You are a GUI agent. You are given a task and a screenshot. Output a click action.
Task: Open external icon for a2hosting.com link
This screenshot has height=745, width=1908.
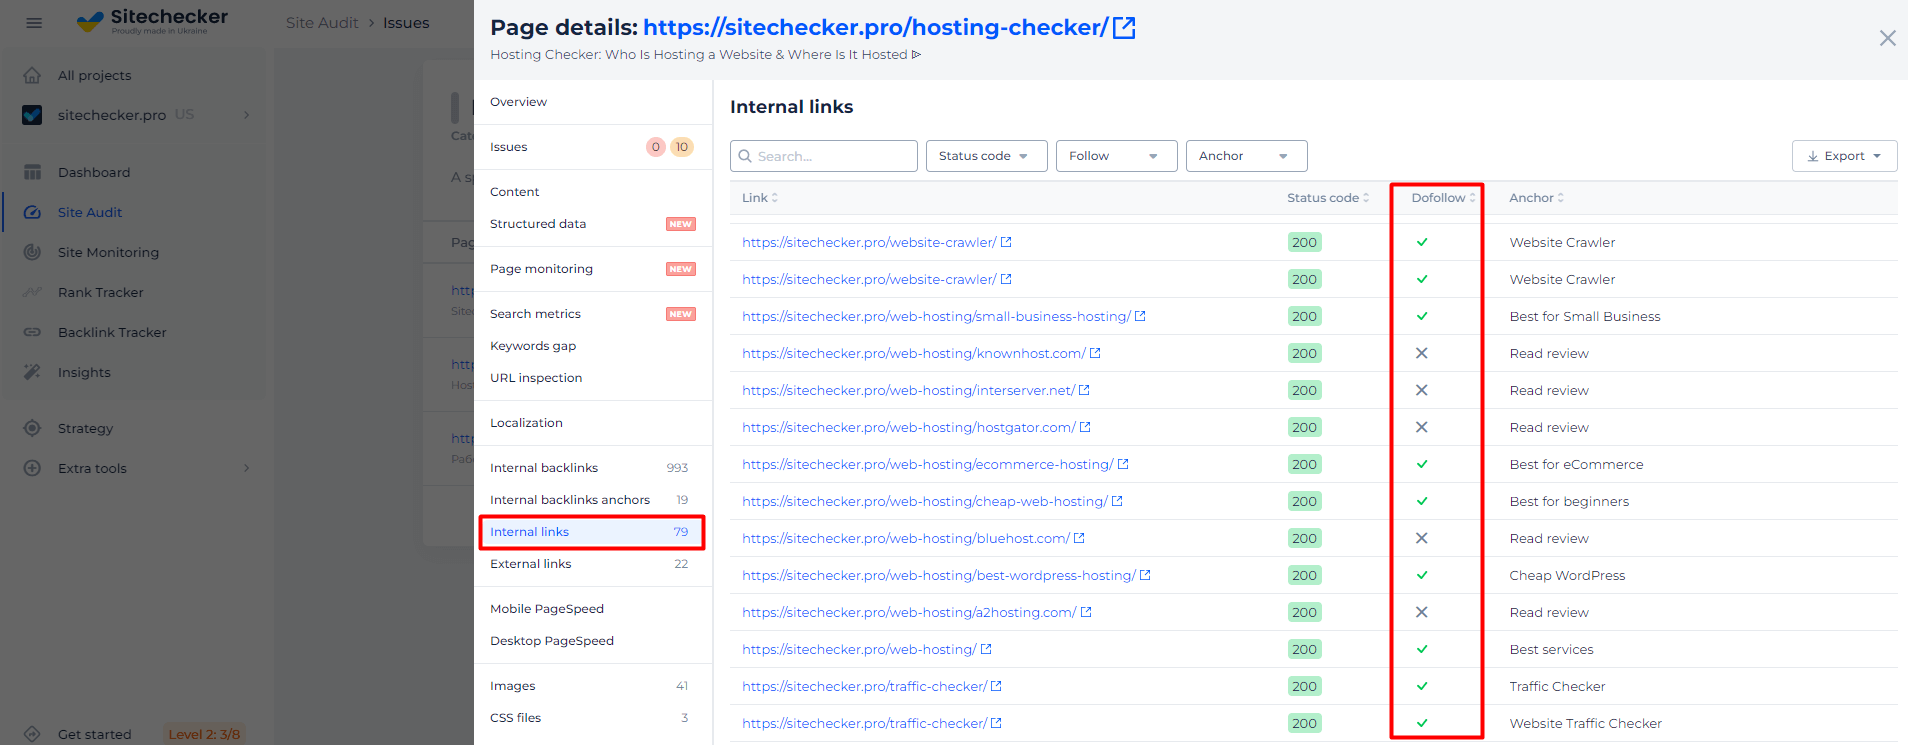(1086, 612)
